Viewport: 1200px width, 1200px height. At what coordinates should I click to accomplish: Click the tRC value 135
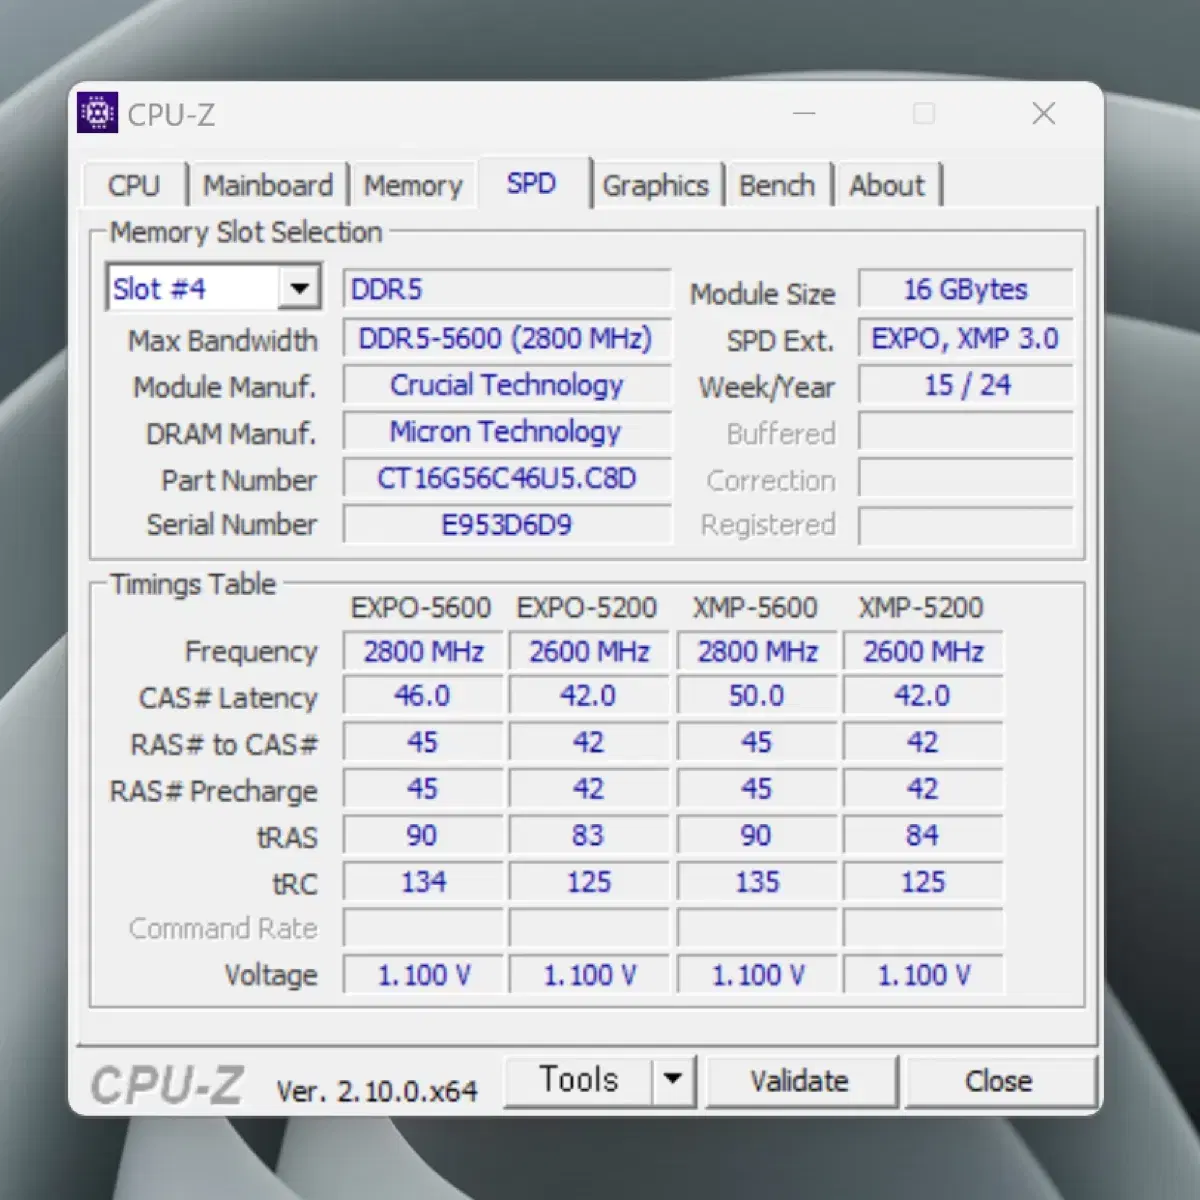[x=757, y=882]
